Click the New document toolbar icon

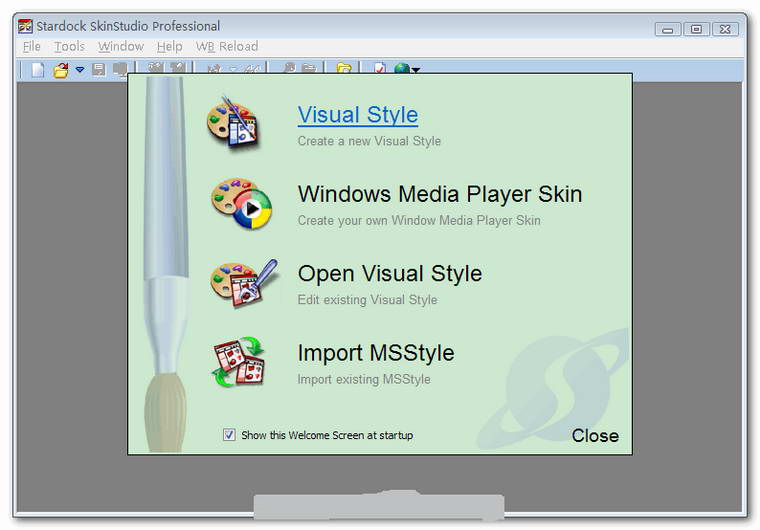pos(38,70)
